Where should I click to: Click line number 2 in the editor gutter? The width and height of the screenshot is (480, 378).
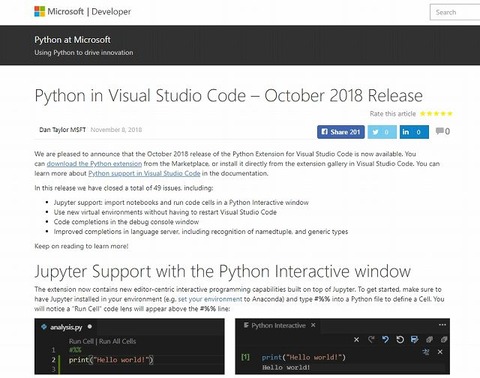tap(53, 360)
